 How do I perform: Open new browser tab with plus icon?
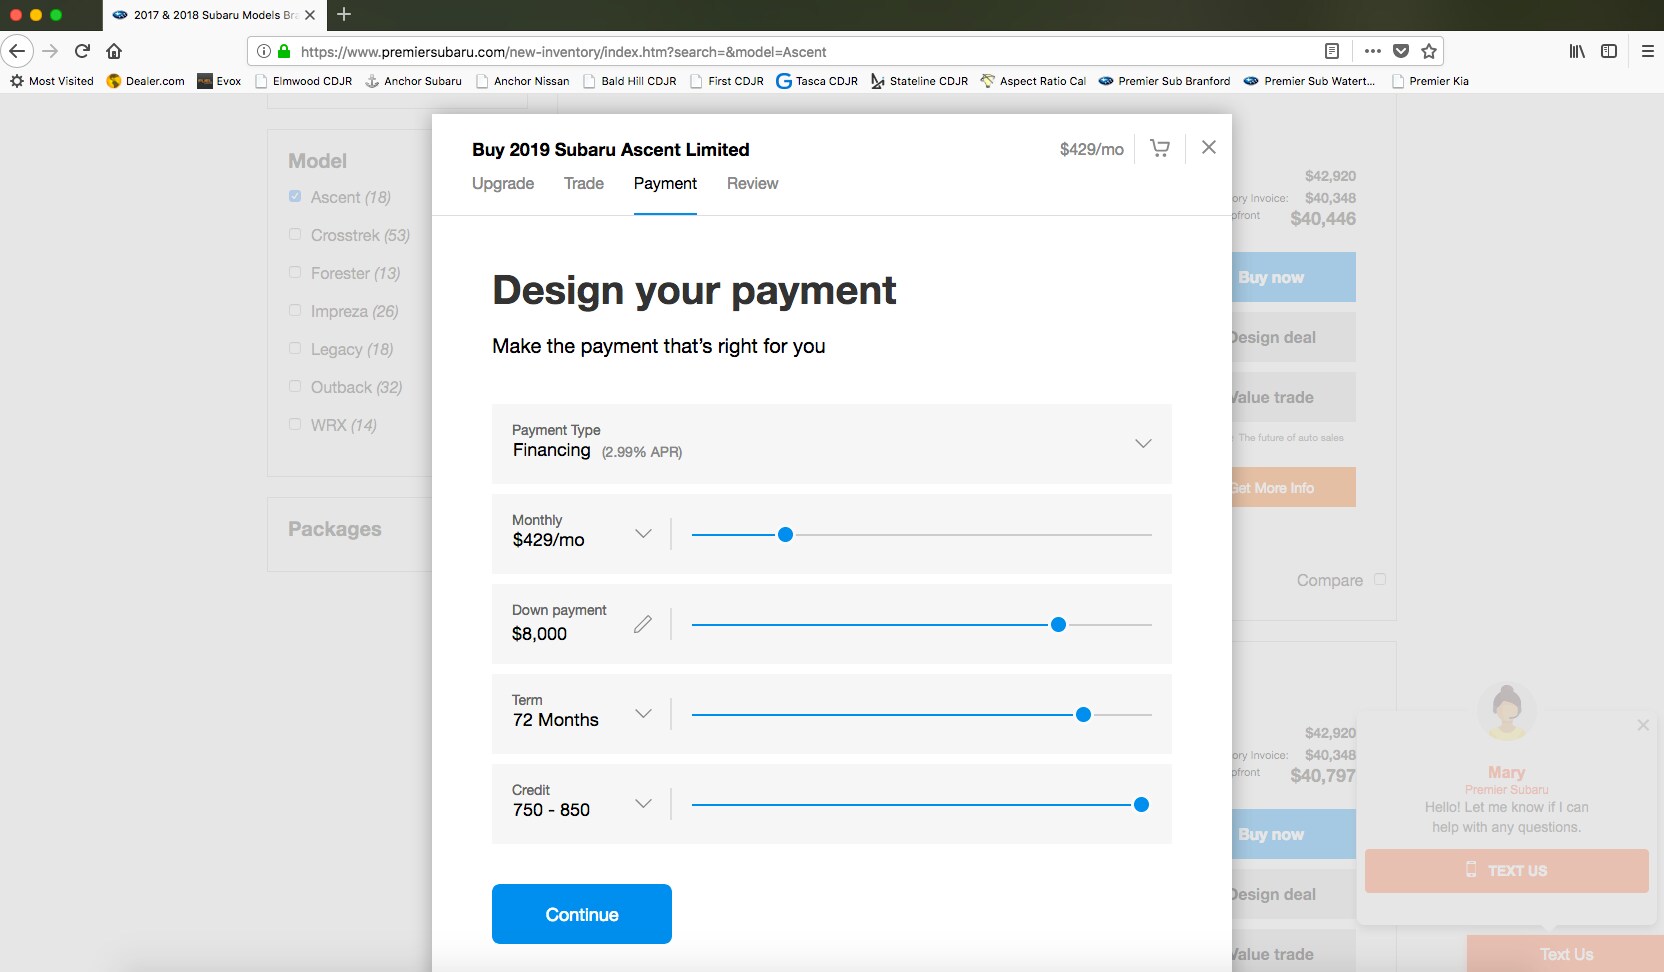click(x=344, y=14)
